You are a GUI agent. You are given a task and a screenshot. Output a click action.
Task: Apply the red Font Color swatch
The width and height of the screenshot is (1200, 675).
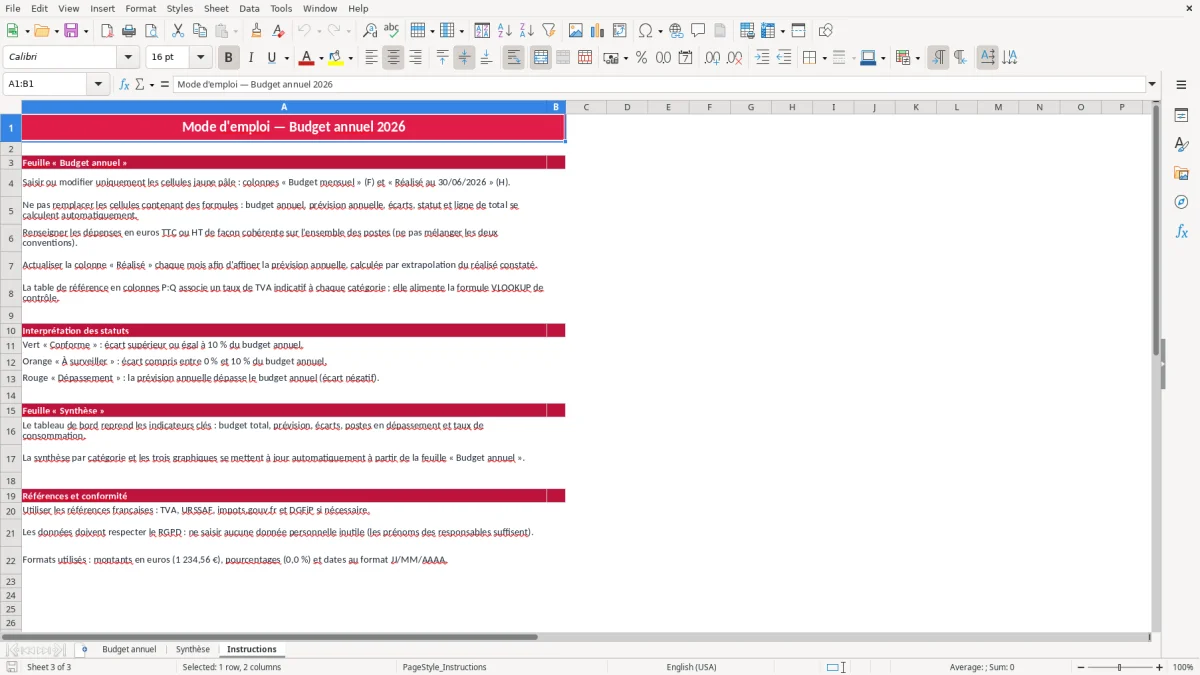tap(307, 58)
